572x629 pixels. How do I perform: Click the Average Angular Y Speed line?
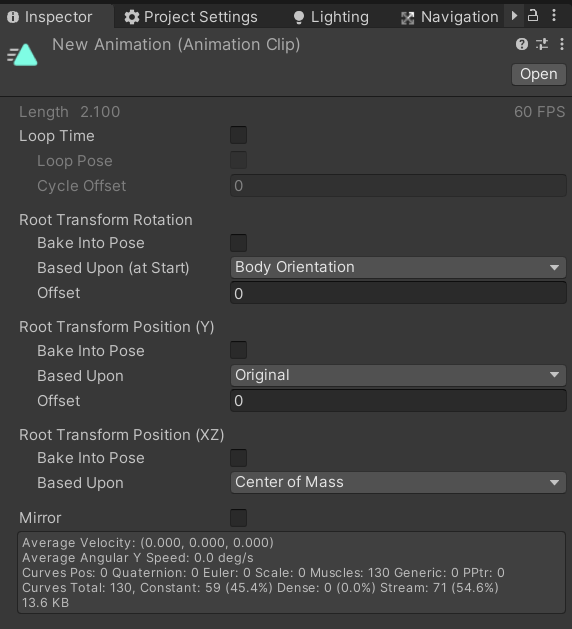138,558
